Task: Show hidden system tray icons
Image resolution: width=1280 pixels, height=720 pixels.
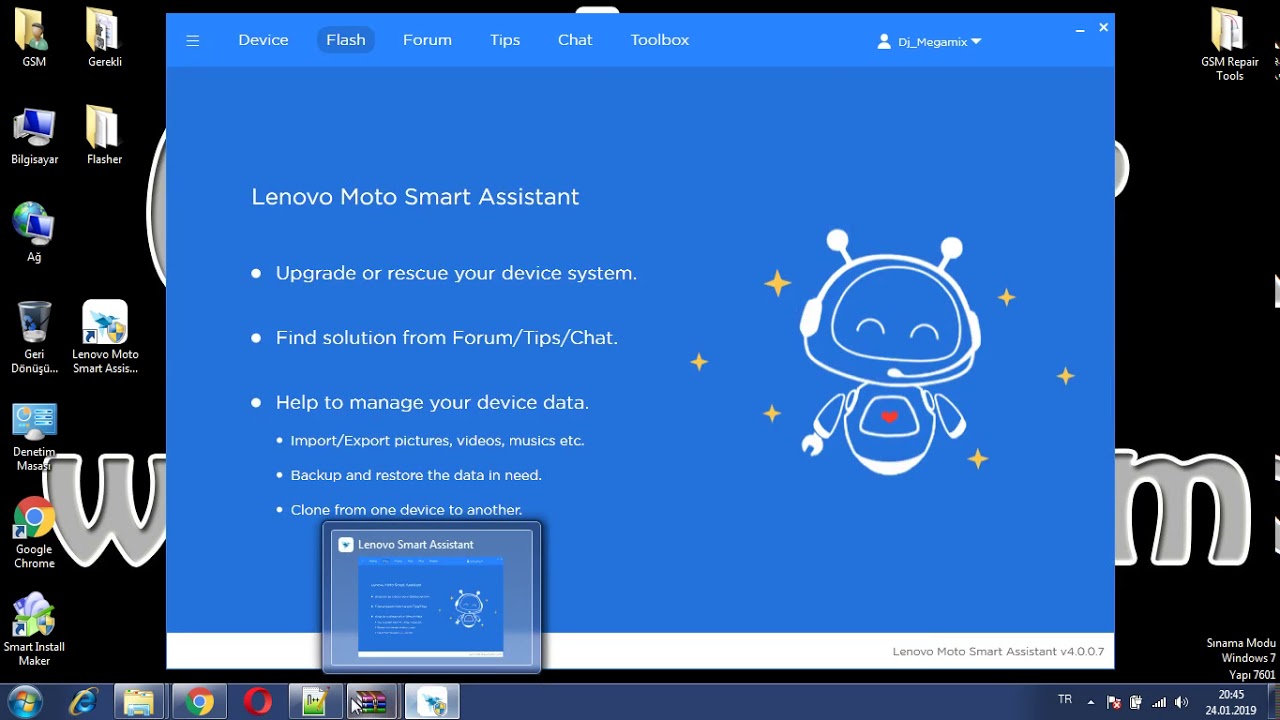Action: tap(1091, 702)
